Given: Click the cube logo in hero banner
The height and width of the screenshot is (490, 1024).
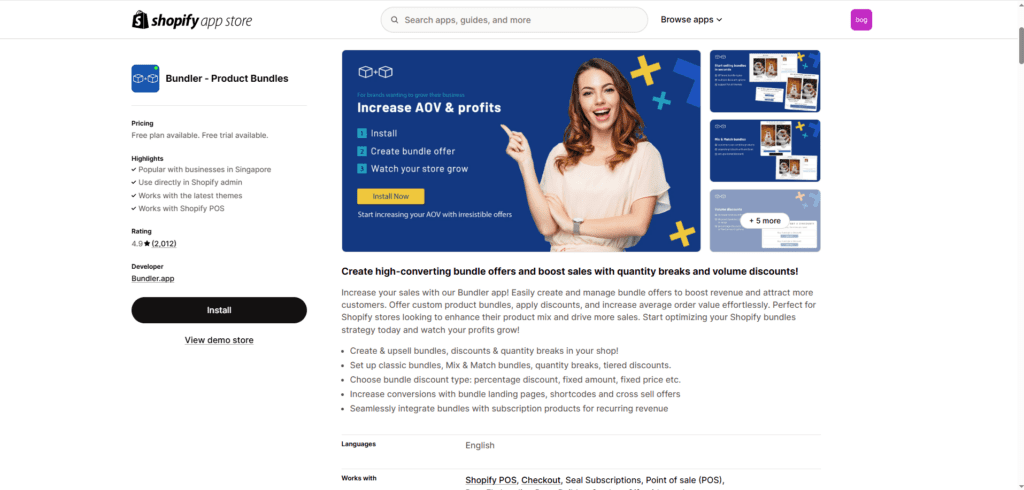Looking at the screenshot, I should click(376, 72).
